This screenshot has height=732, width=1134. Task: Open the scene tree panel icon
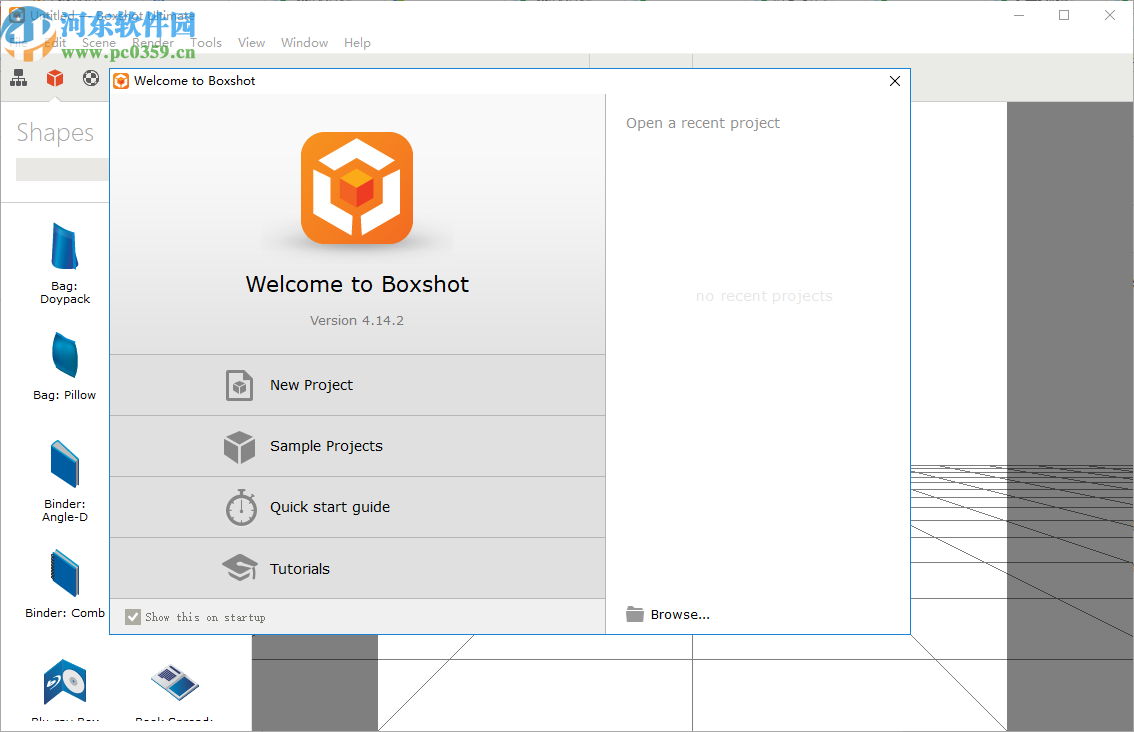(19, 78)
